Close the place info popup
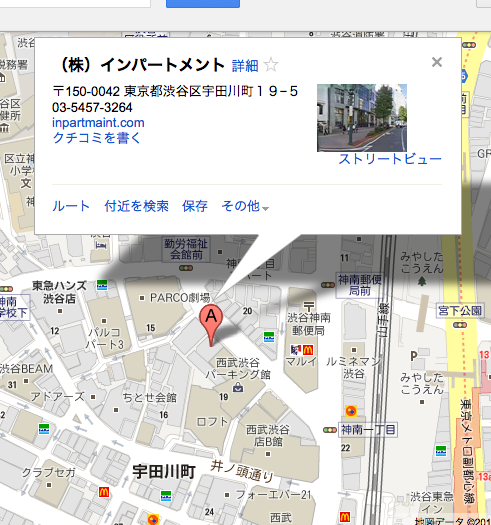This screenshot has height=525, width=491. point(437,62)
